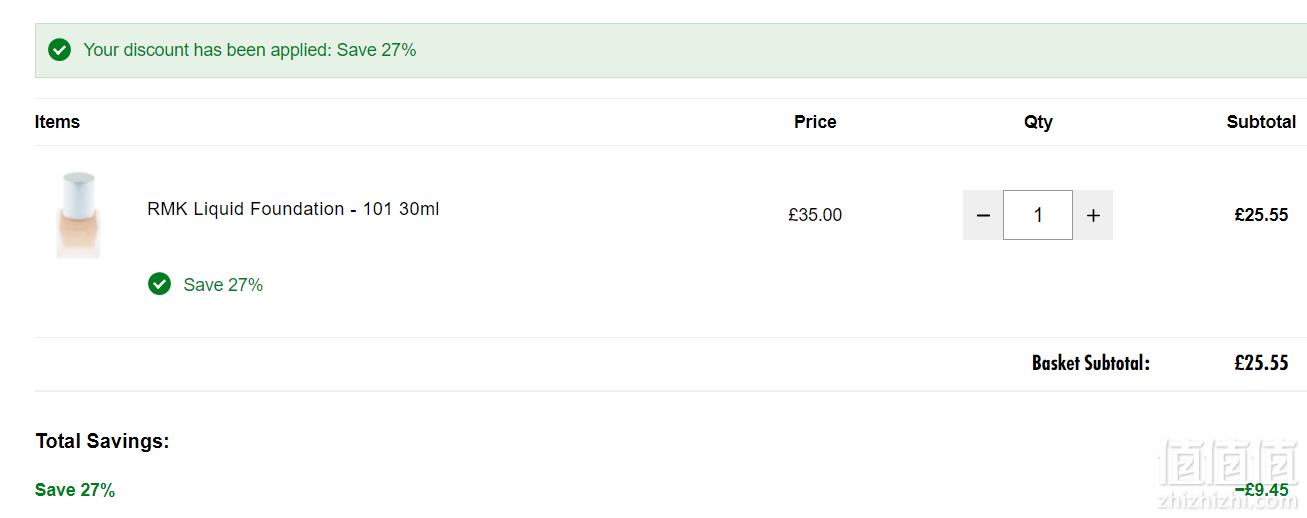Increase quantity with the plus button
Image resolution: width=1307 pixels, height=518 pixels.
tap(1093, 215)
